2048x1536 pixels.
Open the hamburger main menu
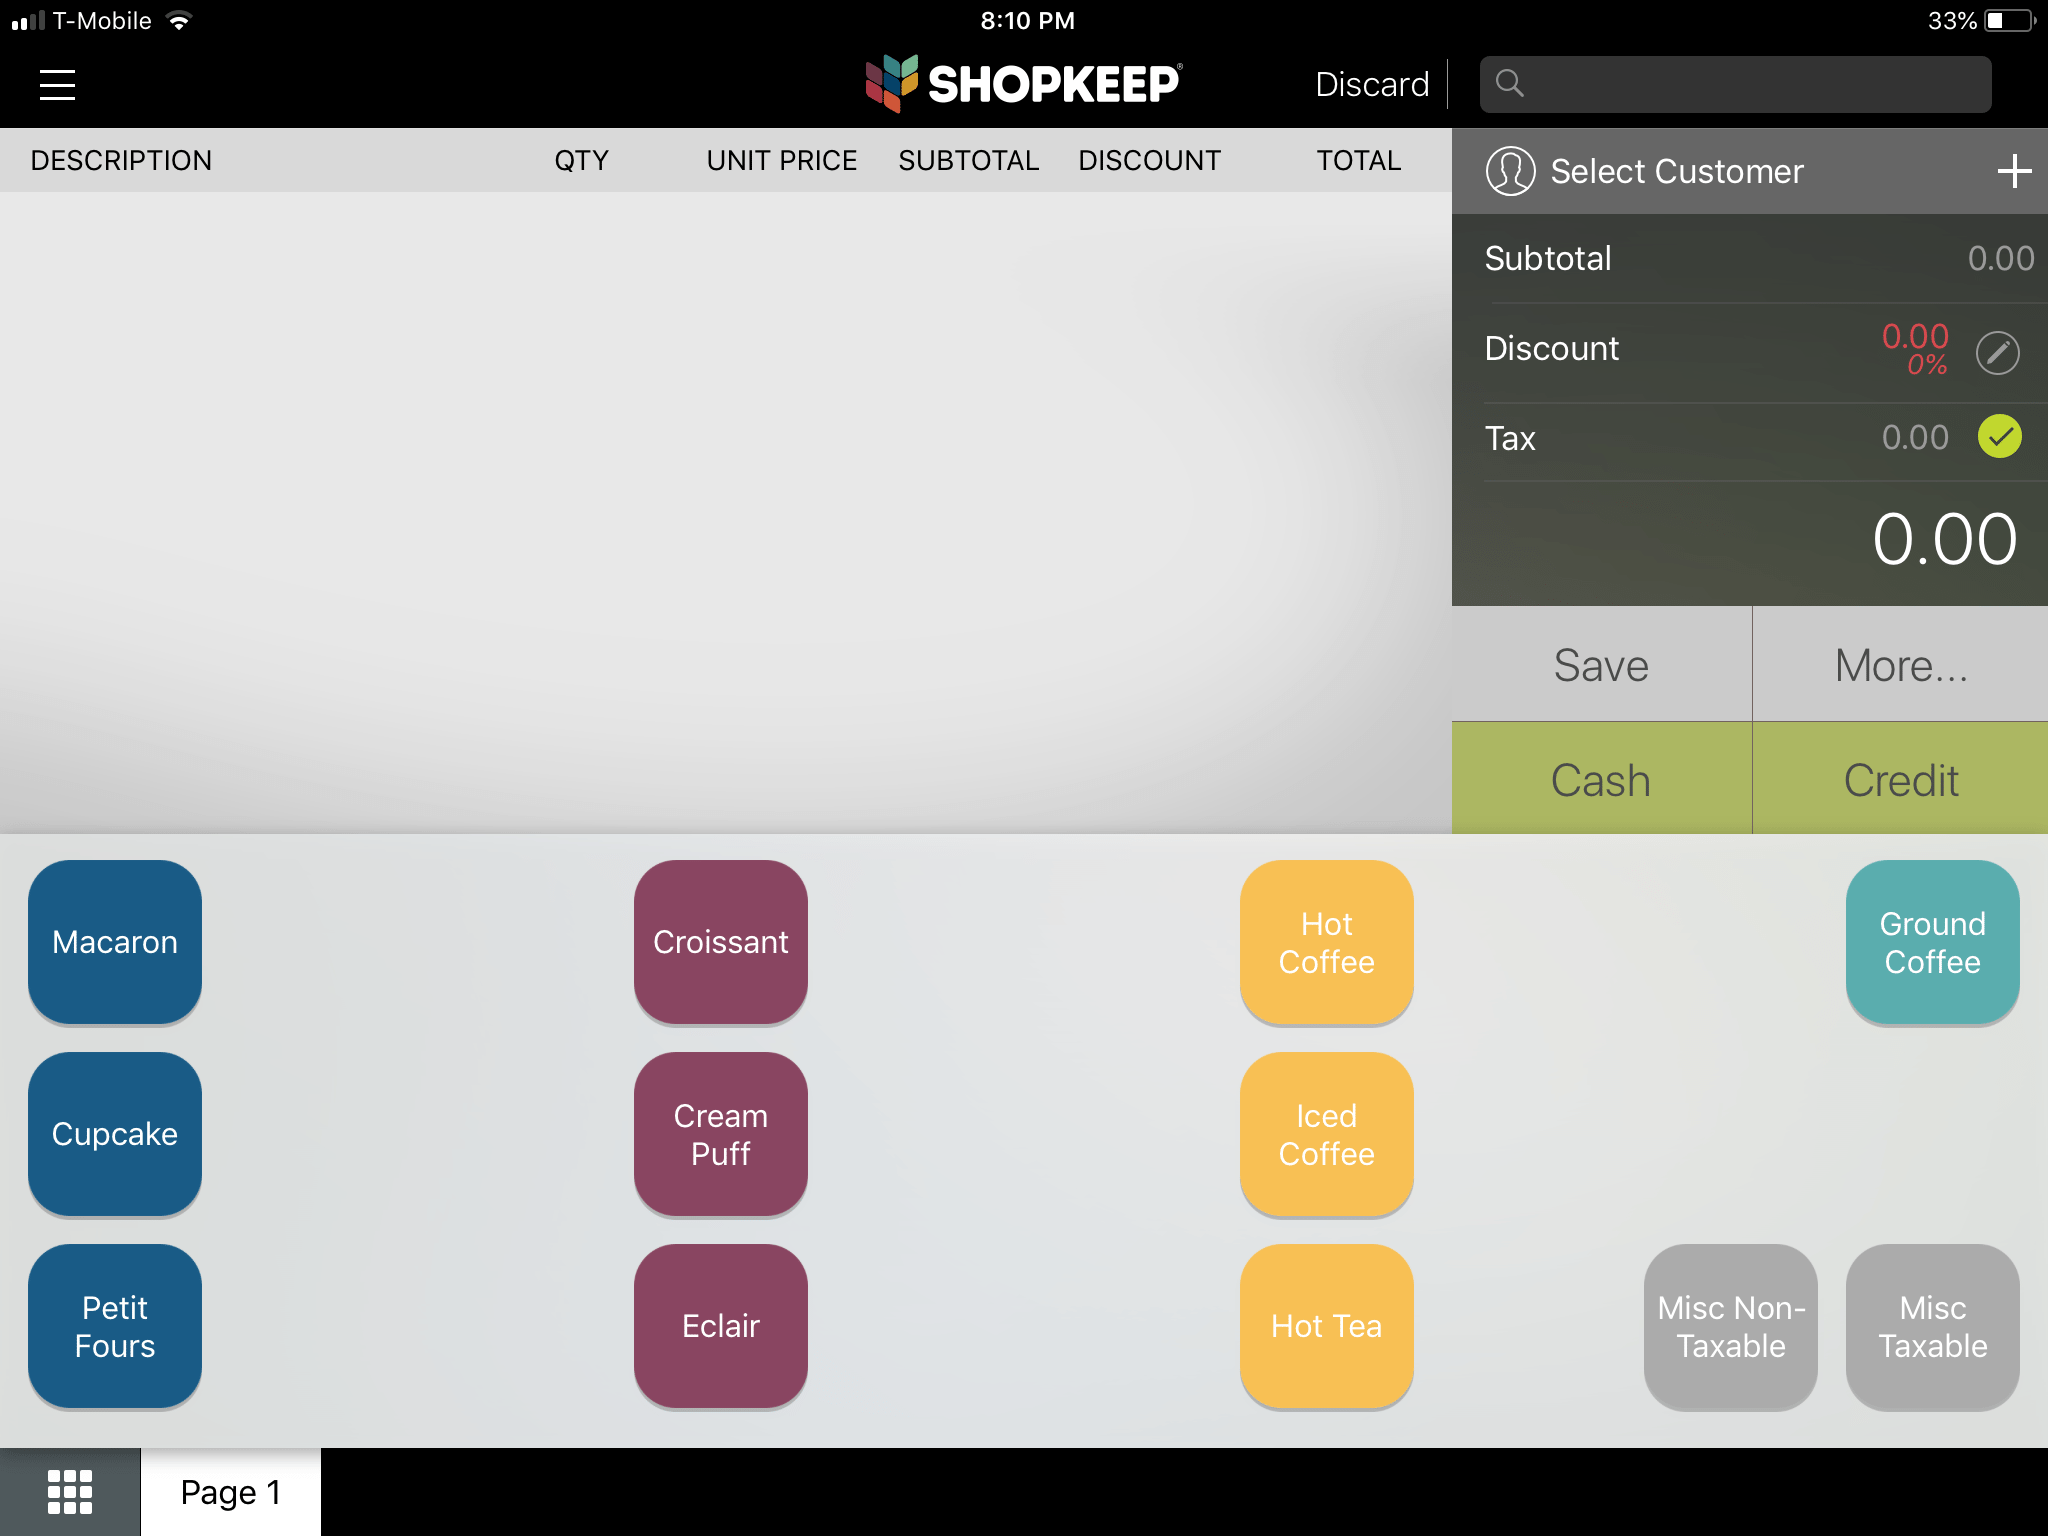(57, 85)
